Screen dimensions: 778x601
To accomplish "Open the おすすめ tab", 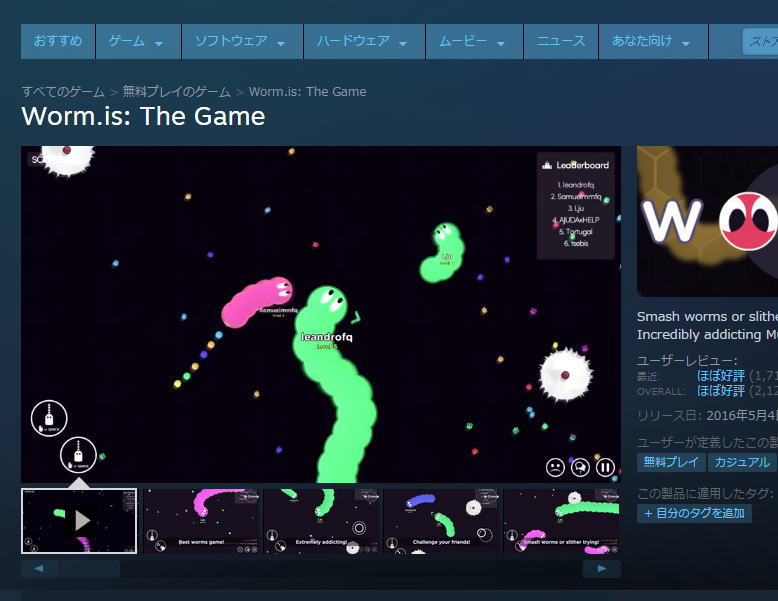I will coord(58,41).
